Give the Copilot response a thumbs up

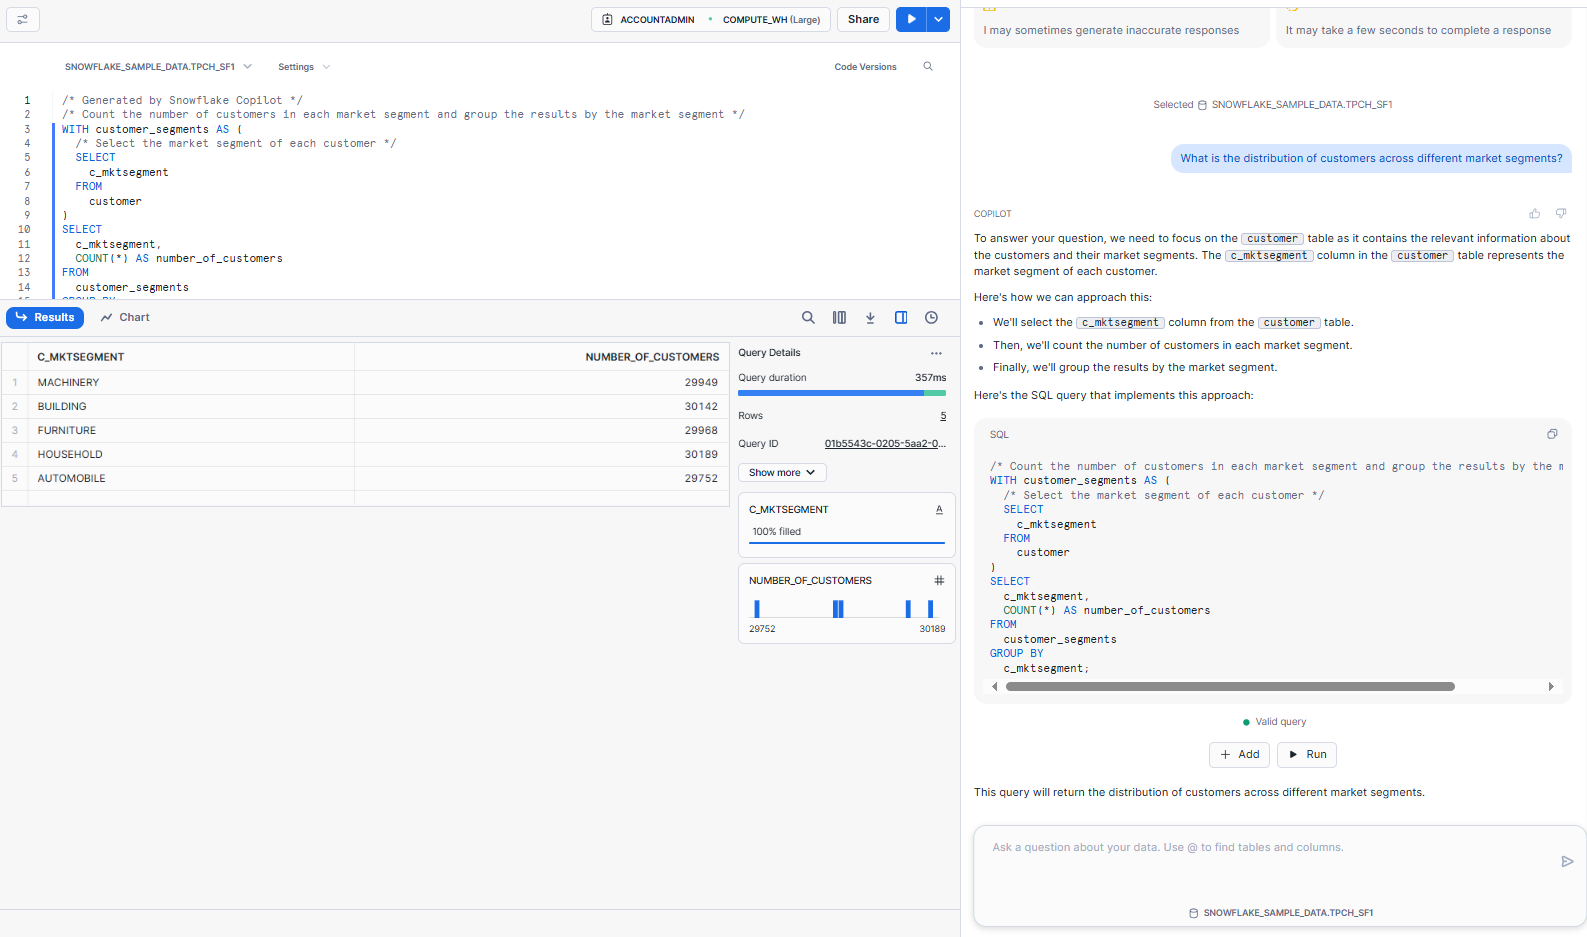(x=1534, y=214)
